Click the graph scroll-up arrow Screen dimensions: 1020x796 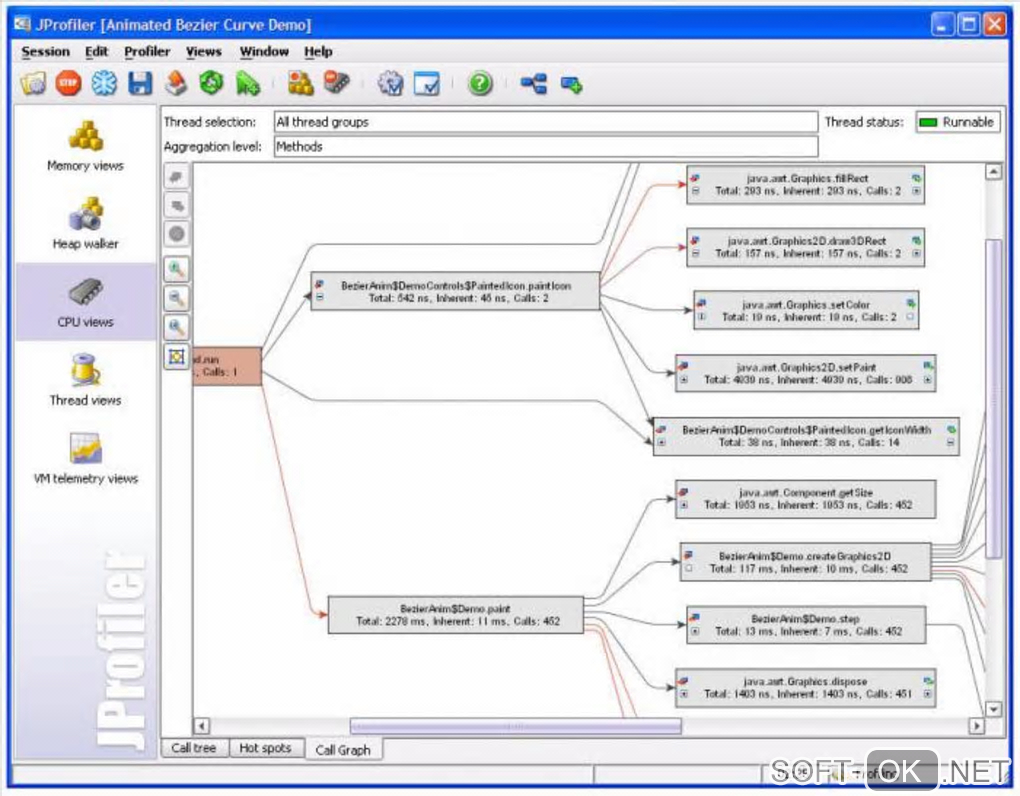tap(993, 172)
